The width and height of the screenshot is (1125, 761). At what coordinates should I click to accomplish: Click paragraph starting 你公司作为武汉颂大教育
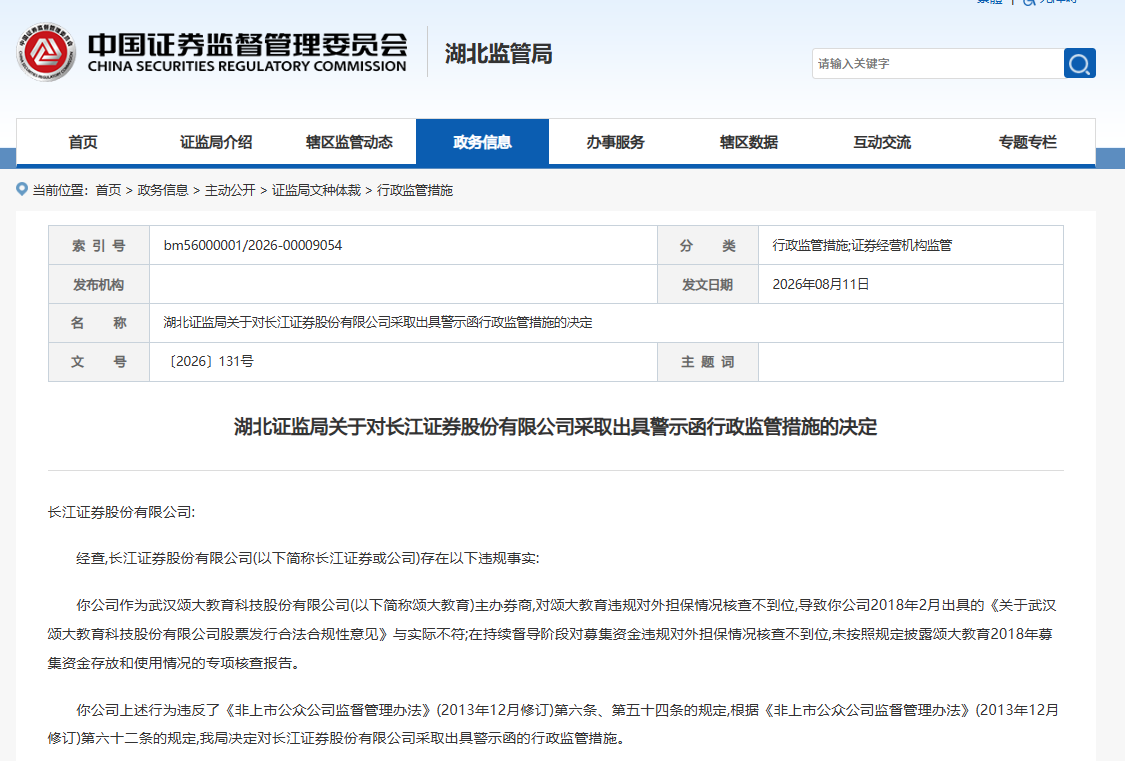pos(552,634)
